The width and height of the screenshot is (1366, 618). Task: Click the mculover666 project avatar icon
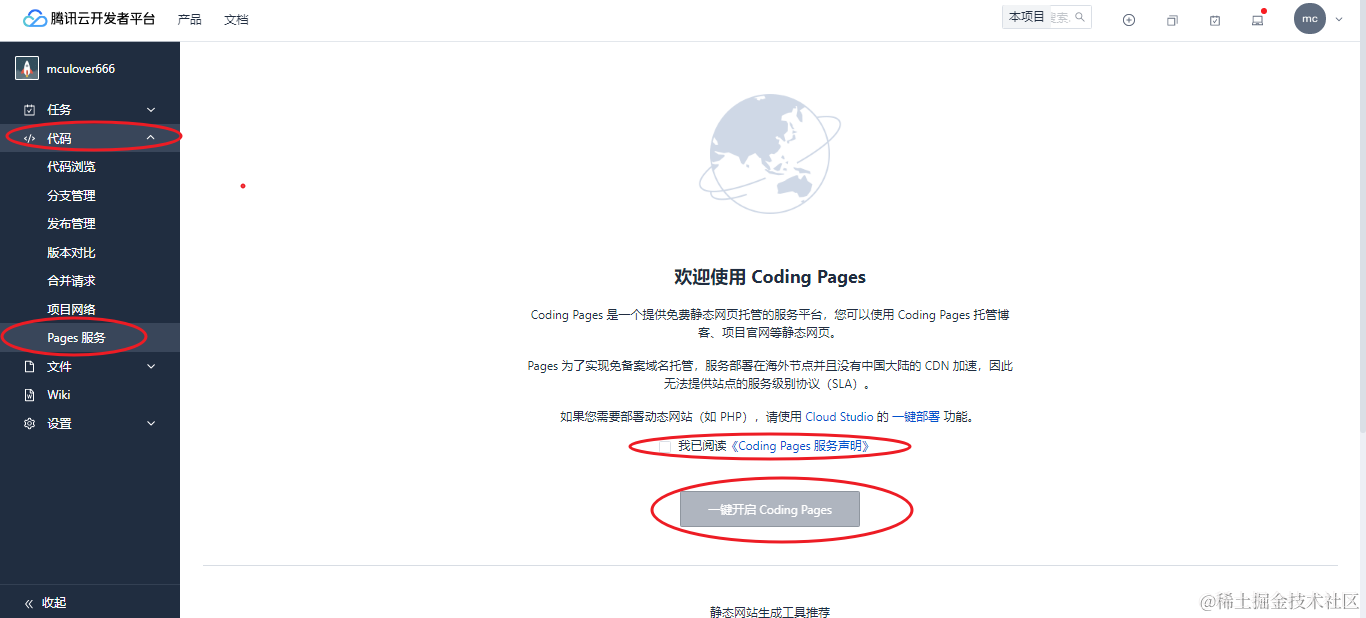[27, 69]
